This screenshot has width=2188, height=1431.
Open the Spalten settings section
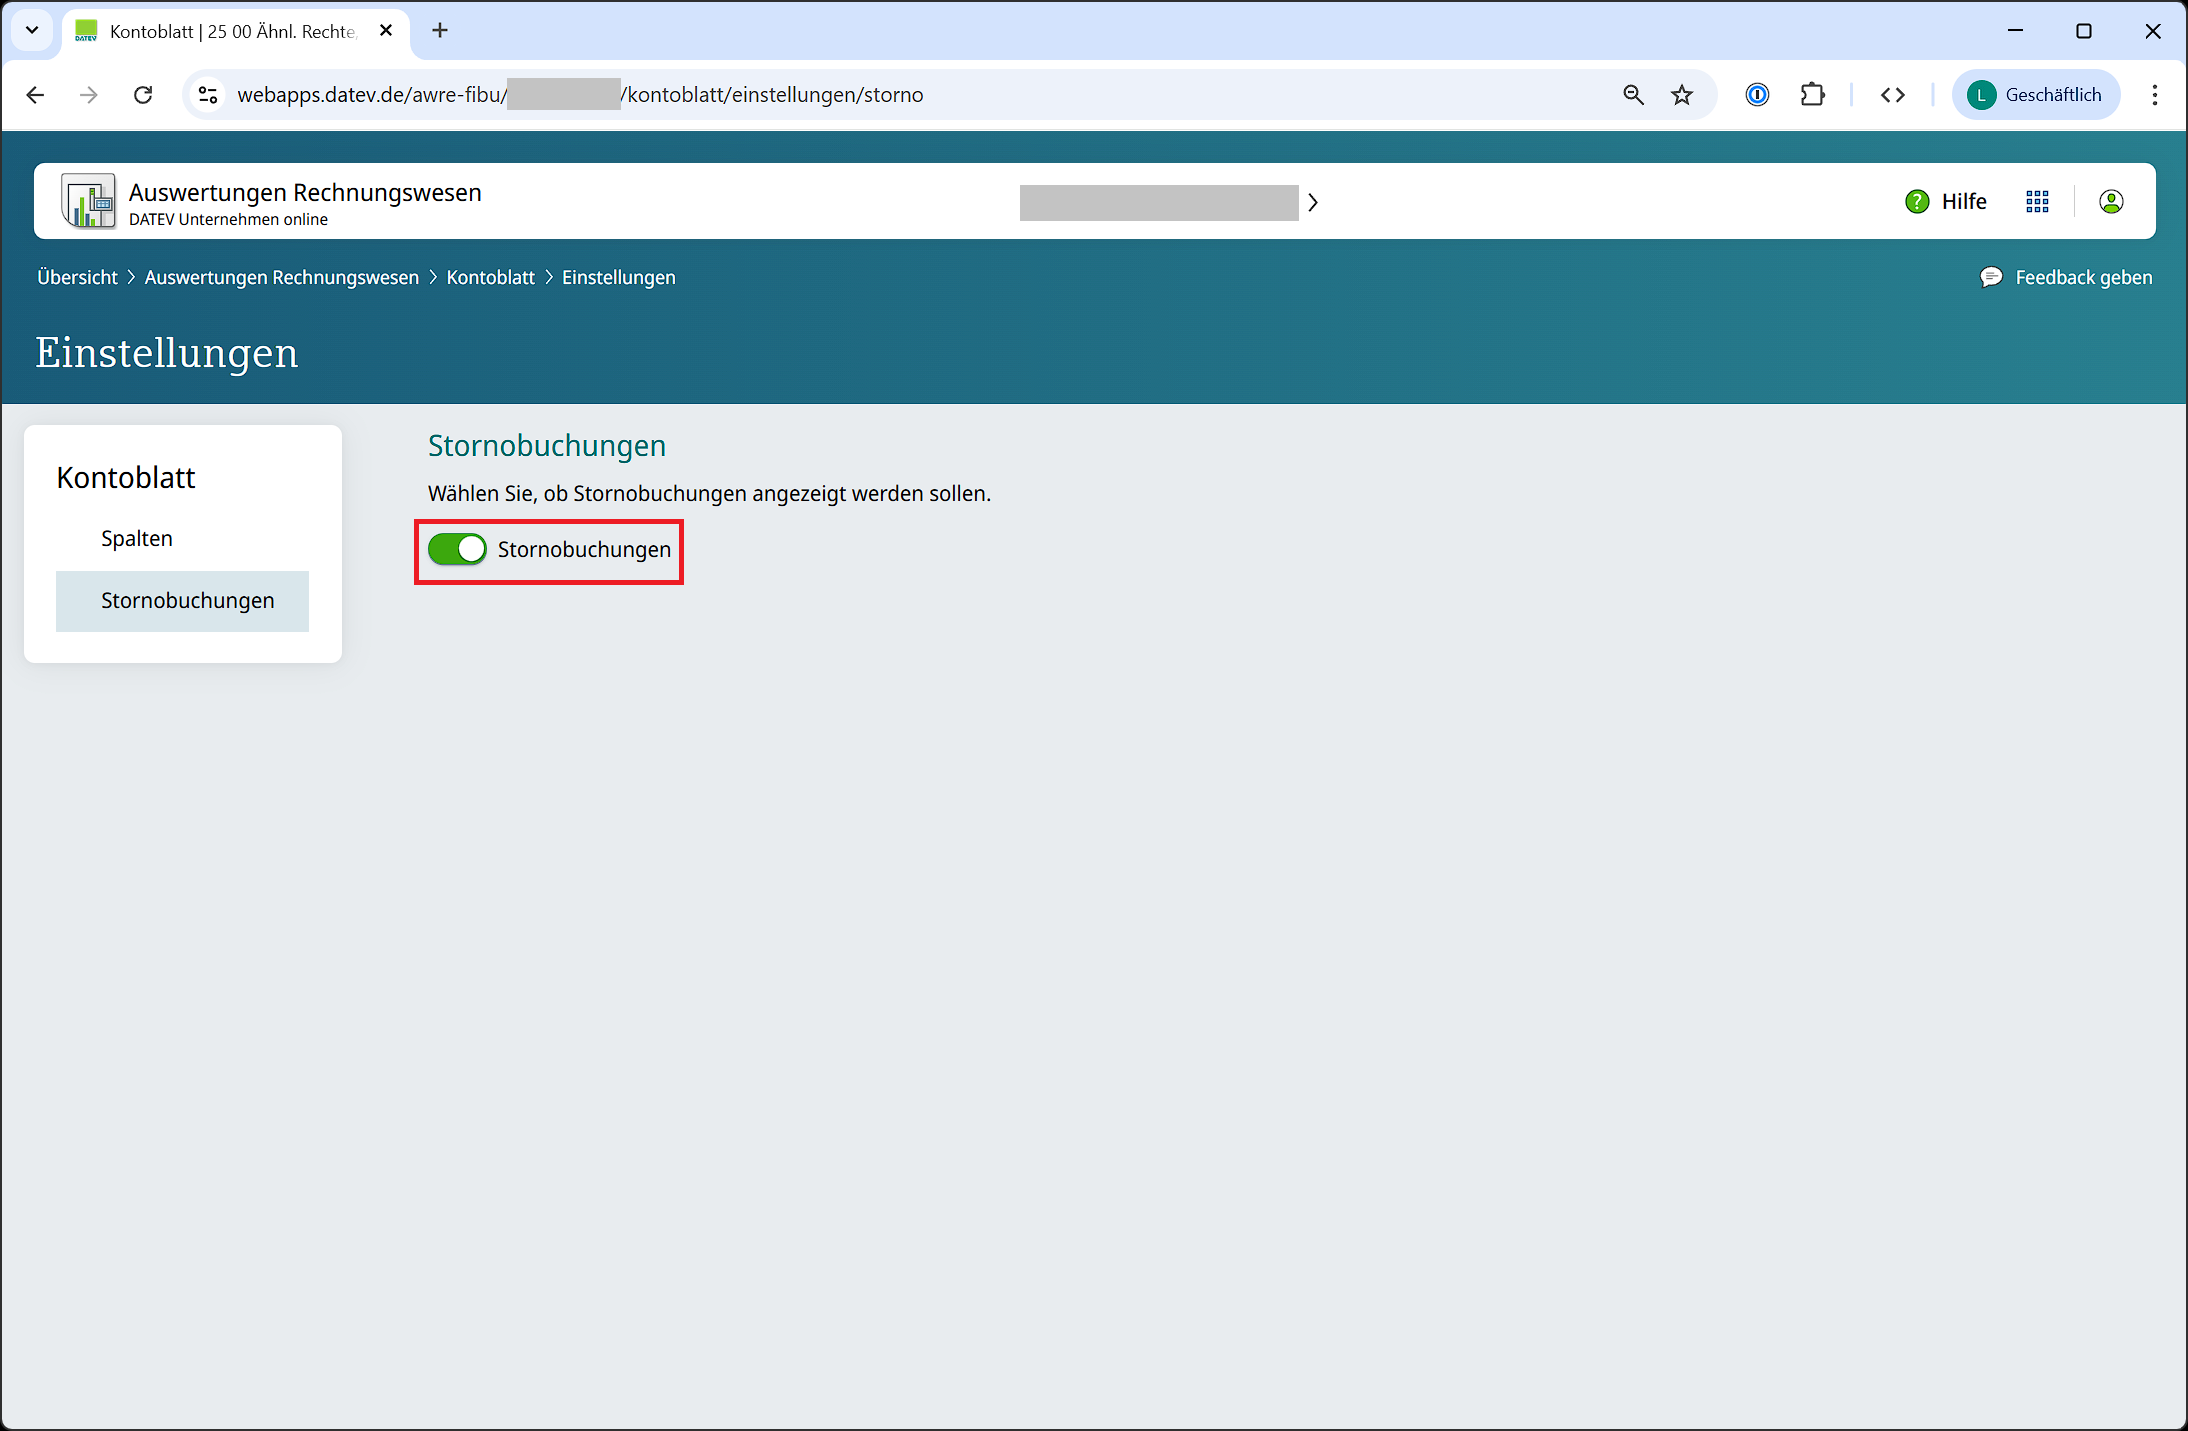[137, 539]
